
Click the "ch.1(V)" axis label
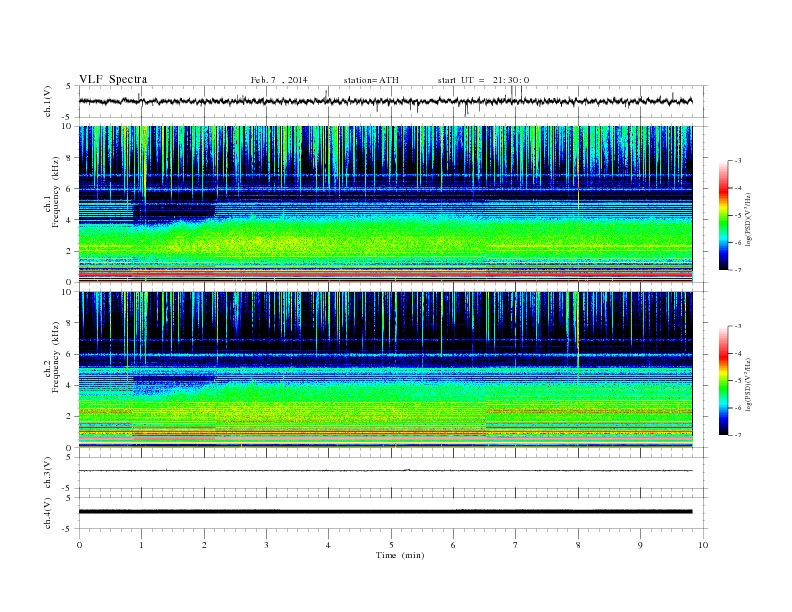point(48,101)
